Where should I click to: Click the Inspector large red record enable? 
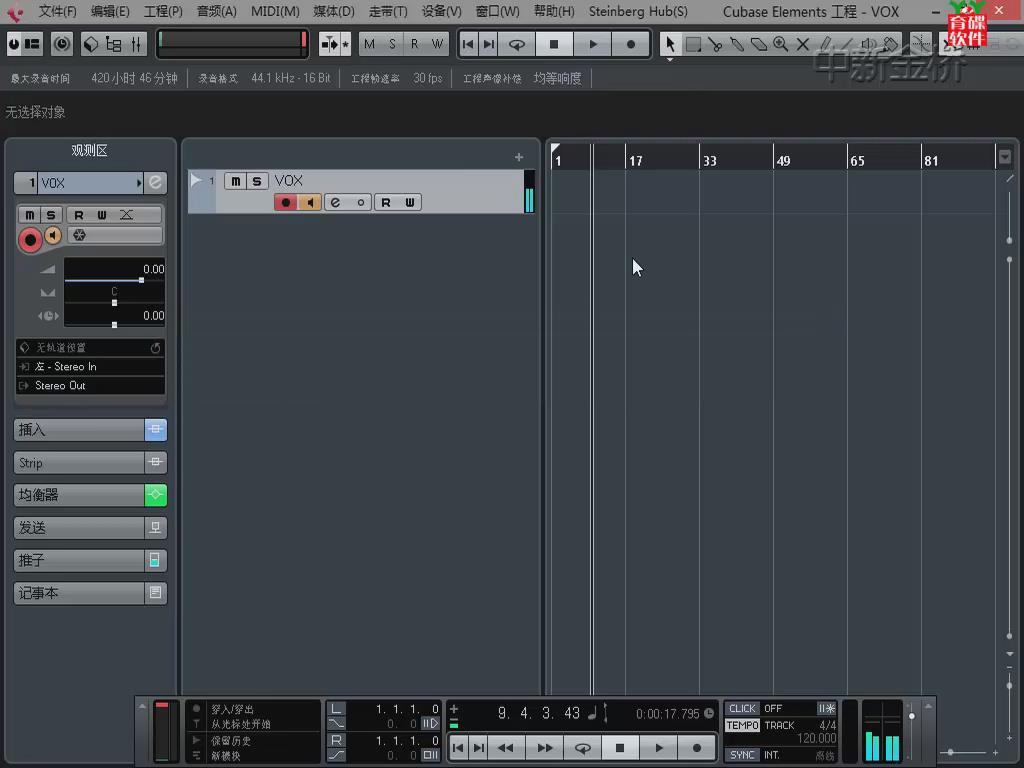click(x=29, y=240)
